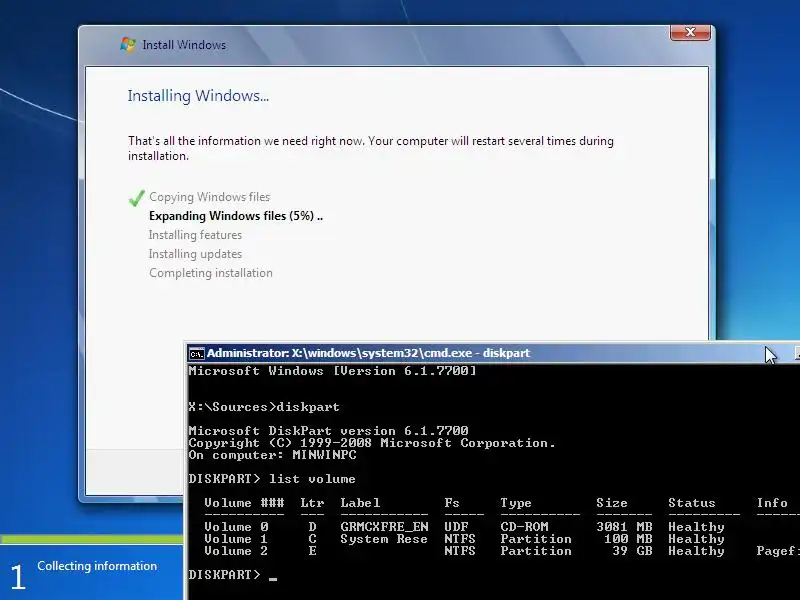Screen dimensions: 800x600
Task: Click the 'Volume 2' row in diskpart output
Action: coord(502,551)
